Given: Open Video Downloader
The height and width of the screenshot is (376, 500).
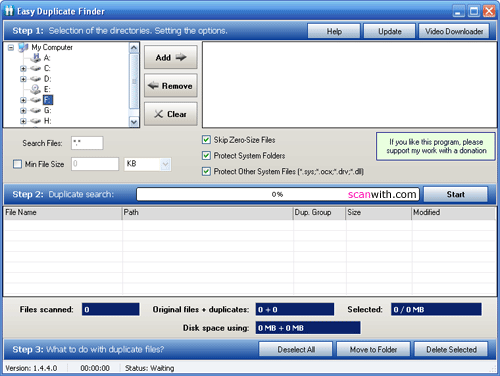Looking at the screenshot, I should click(454, 31).
